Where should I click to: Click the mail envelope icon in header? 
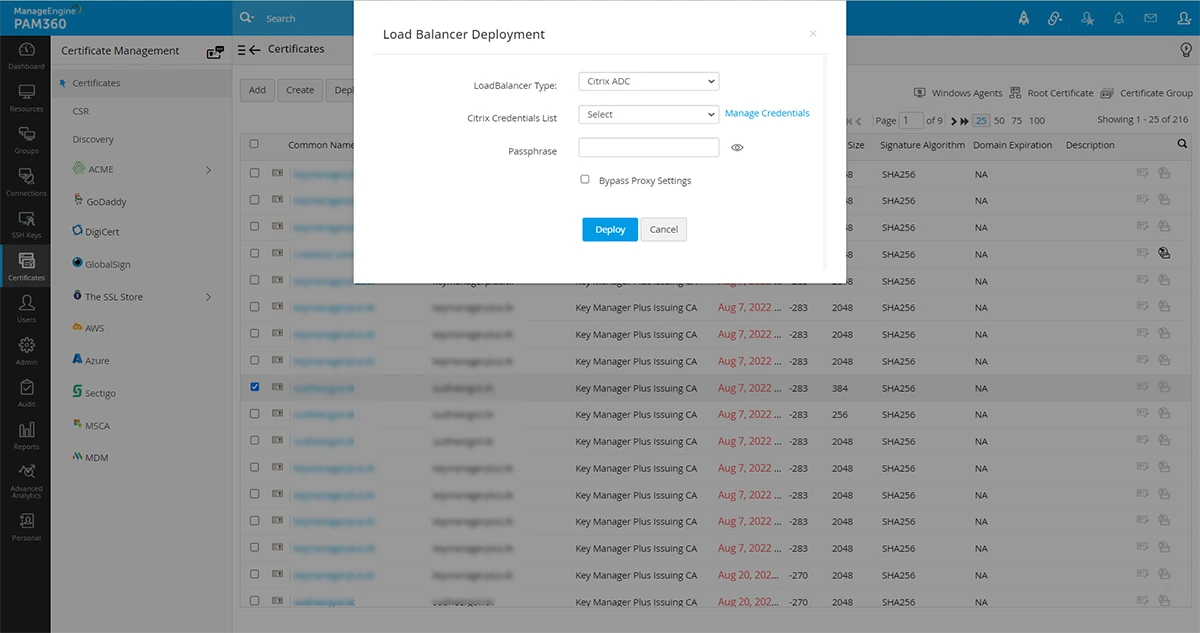coord(1151,18)
